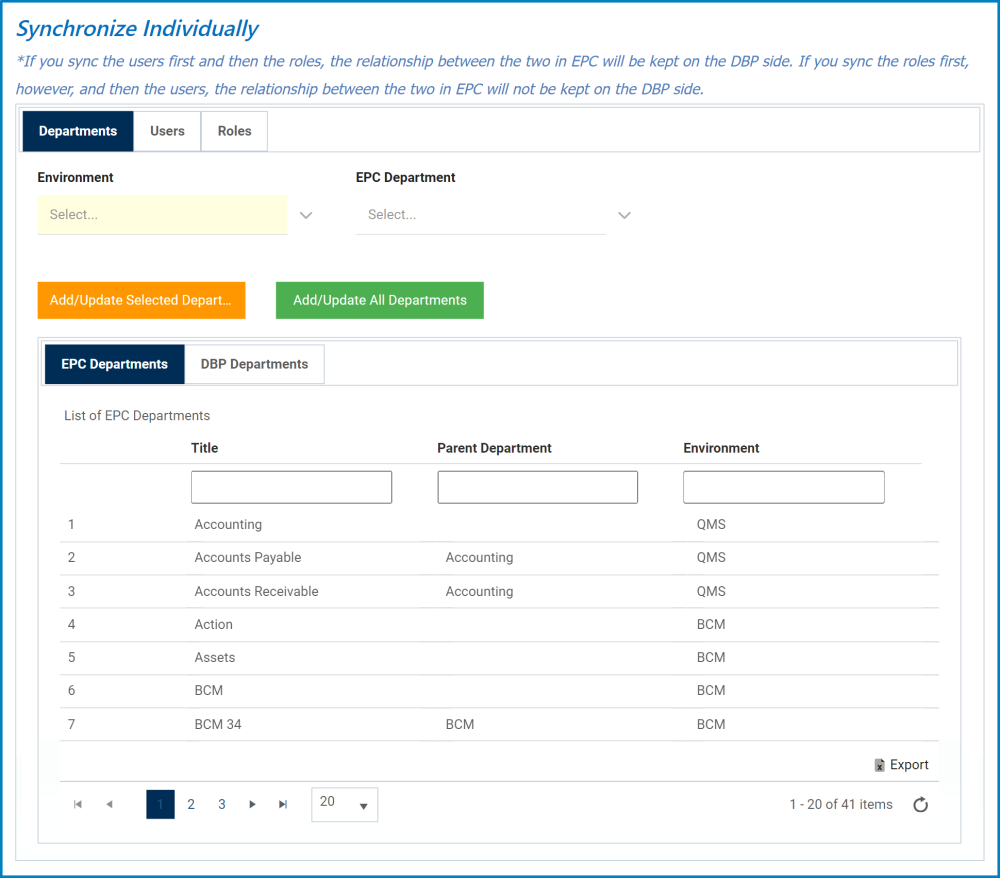Image resolution: width=1000 pixels, height=878 pixels.
Task: Switch to the Roles tab
Action: 233,131
